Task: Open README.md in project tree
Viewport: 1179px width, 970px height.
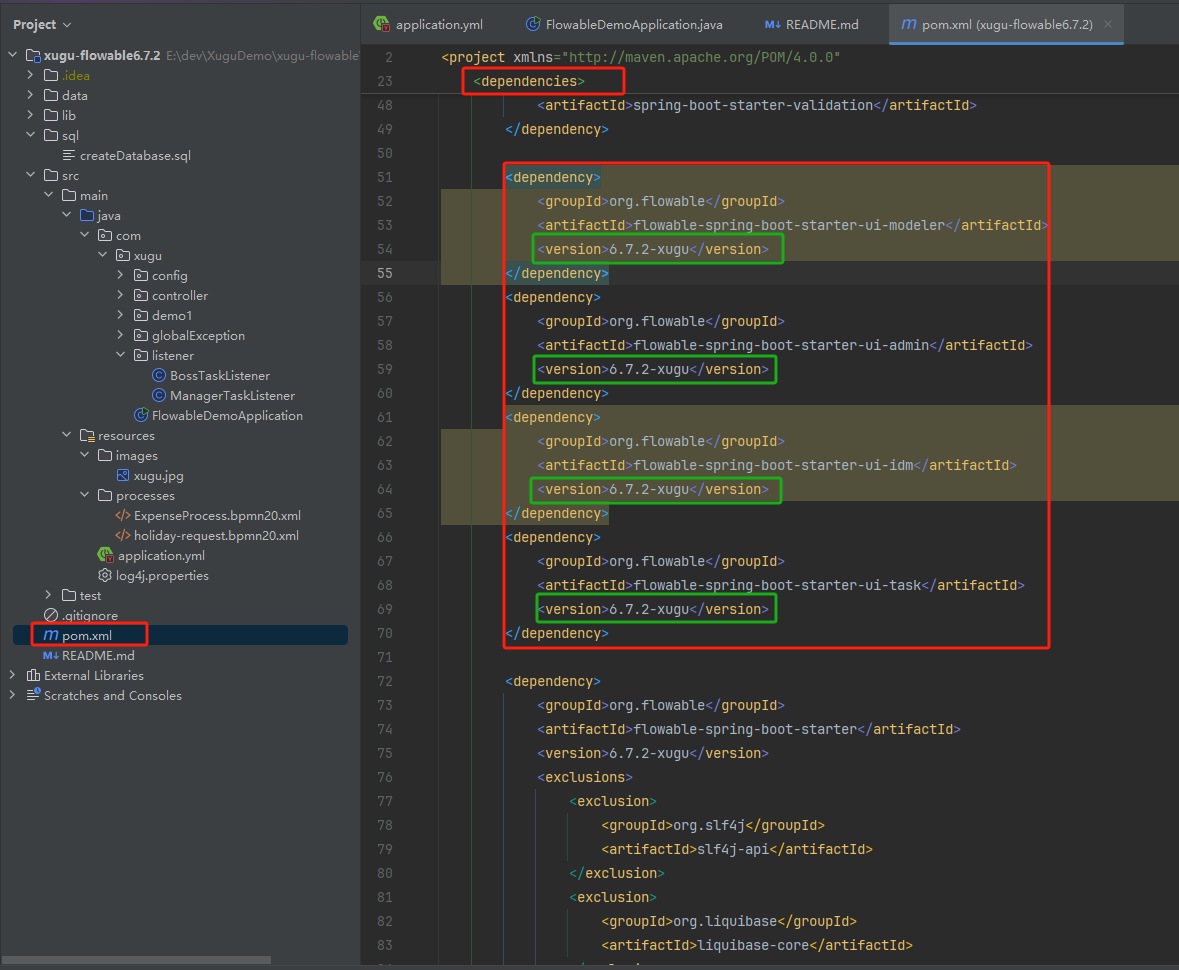Action: point(98,656)
